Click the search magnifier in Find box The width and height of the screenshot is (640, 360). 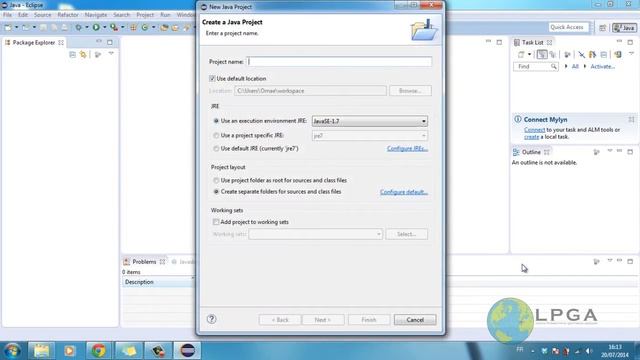click(x=554, y=66)
